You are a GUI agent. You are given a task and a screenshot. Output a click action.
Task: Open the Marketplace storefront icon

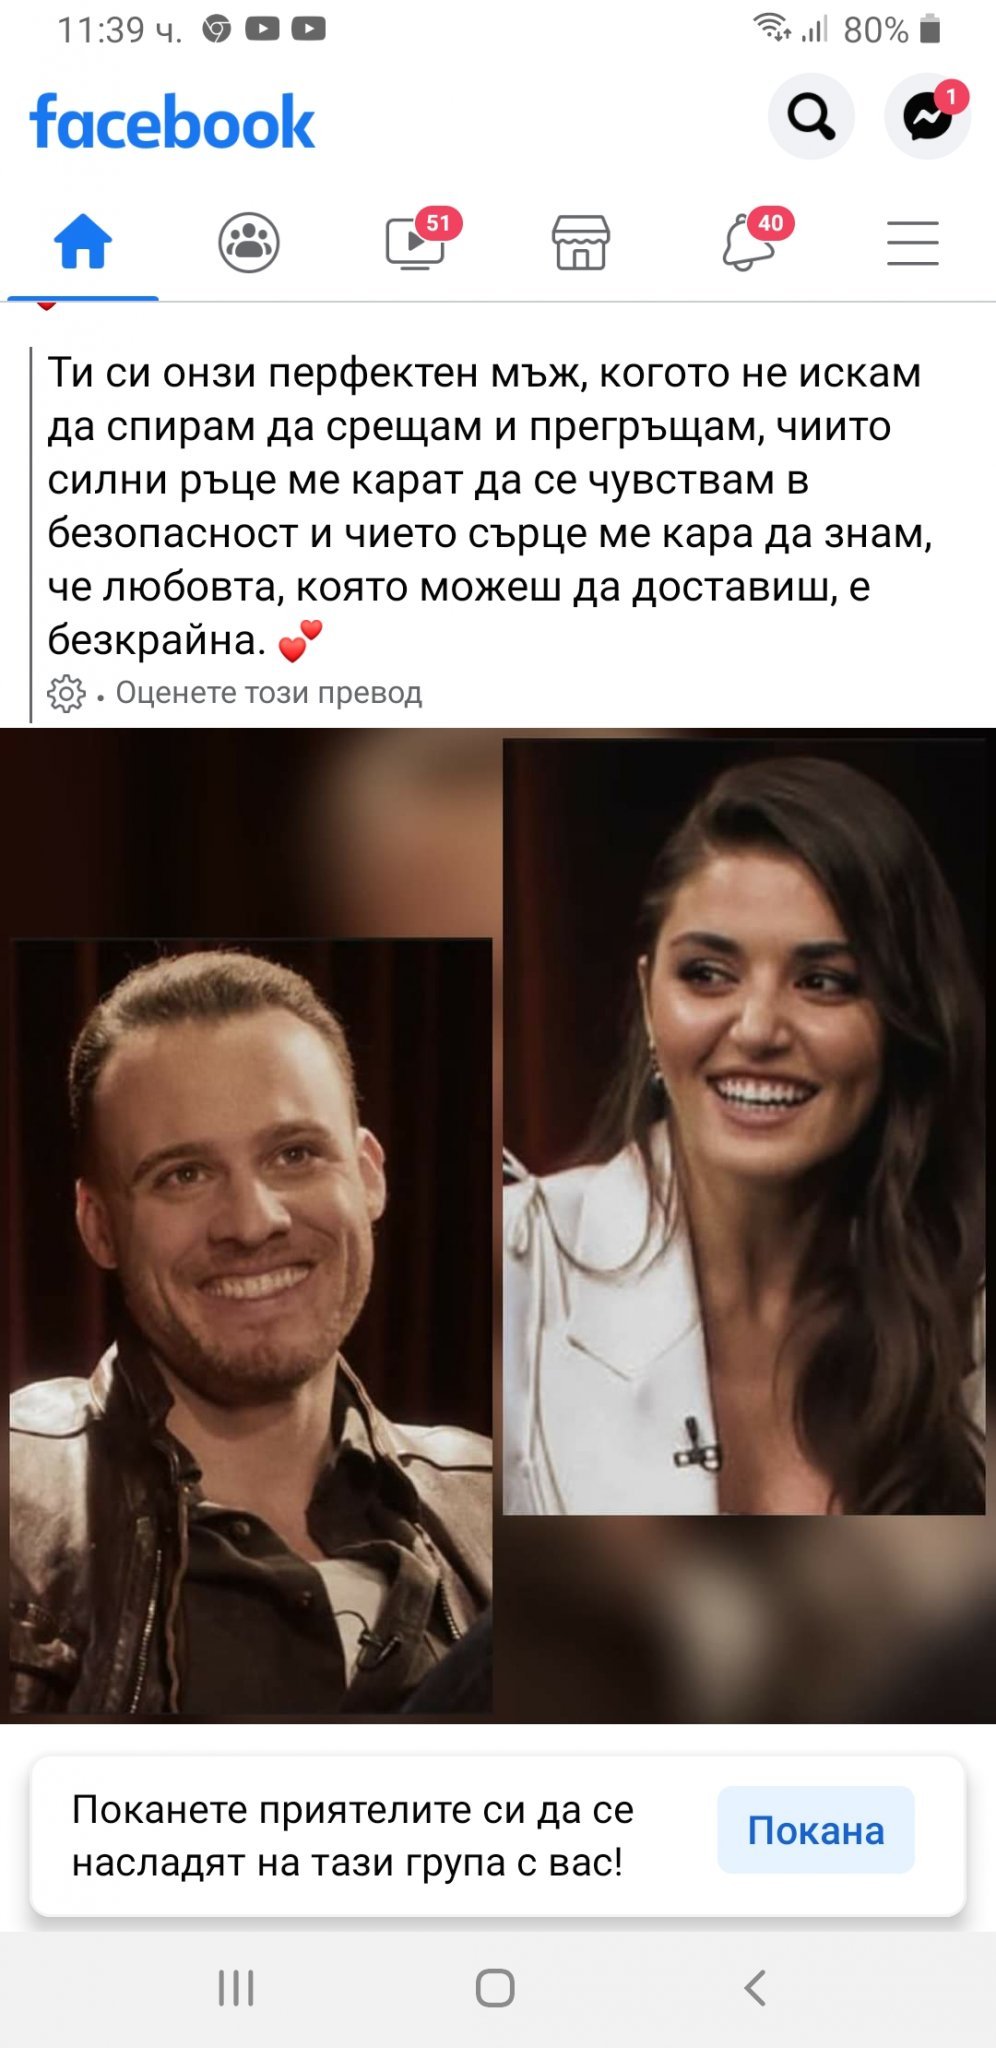(581, 243)
